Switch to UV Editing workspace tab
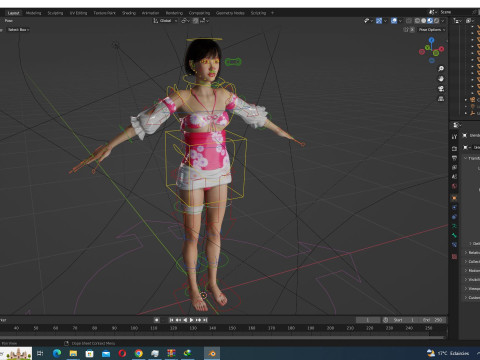The image size is (480, 360). (78, 13)
